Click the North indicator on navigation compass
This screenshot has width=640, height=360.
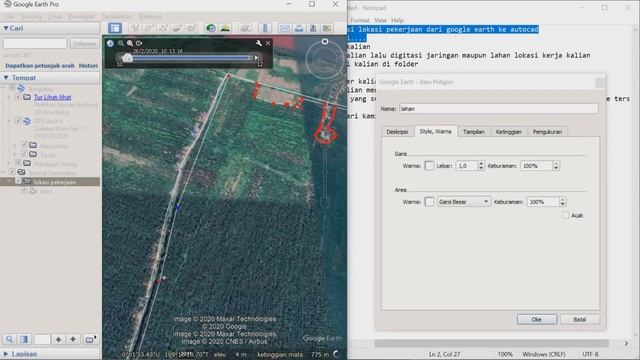pyautogui.click(x=325, y=41)
